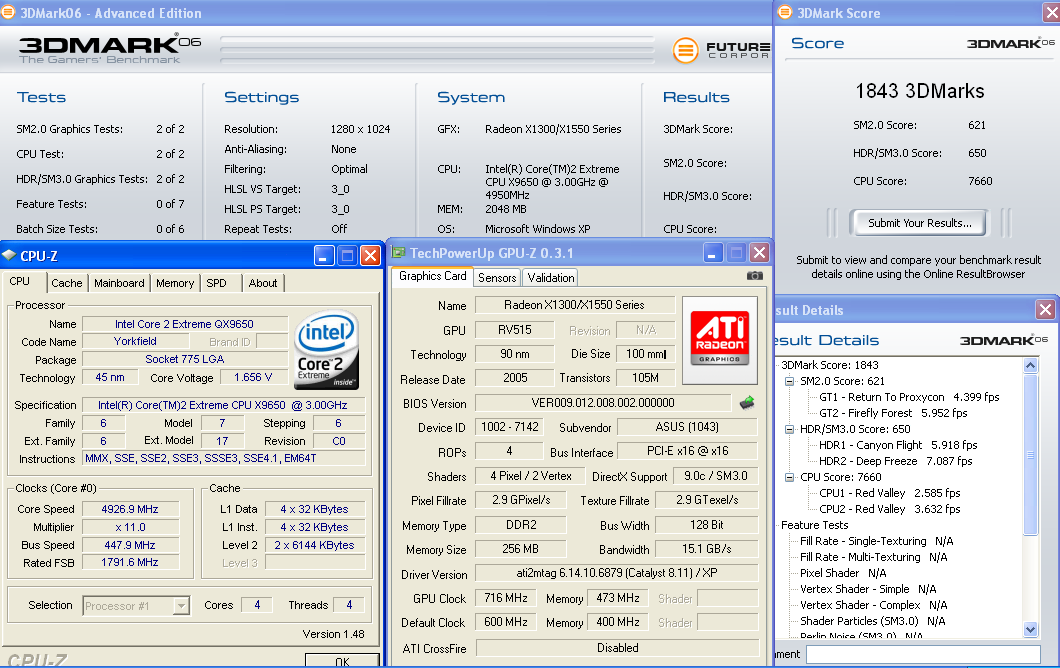Click the Intel Core 2 Extreme QX9650 name field
Image resolution: width=1060 pixels, height=668 pixels.
tap(185, 324)
